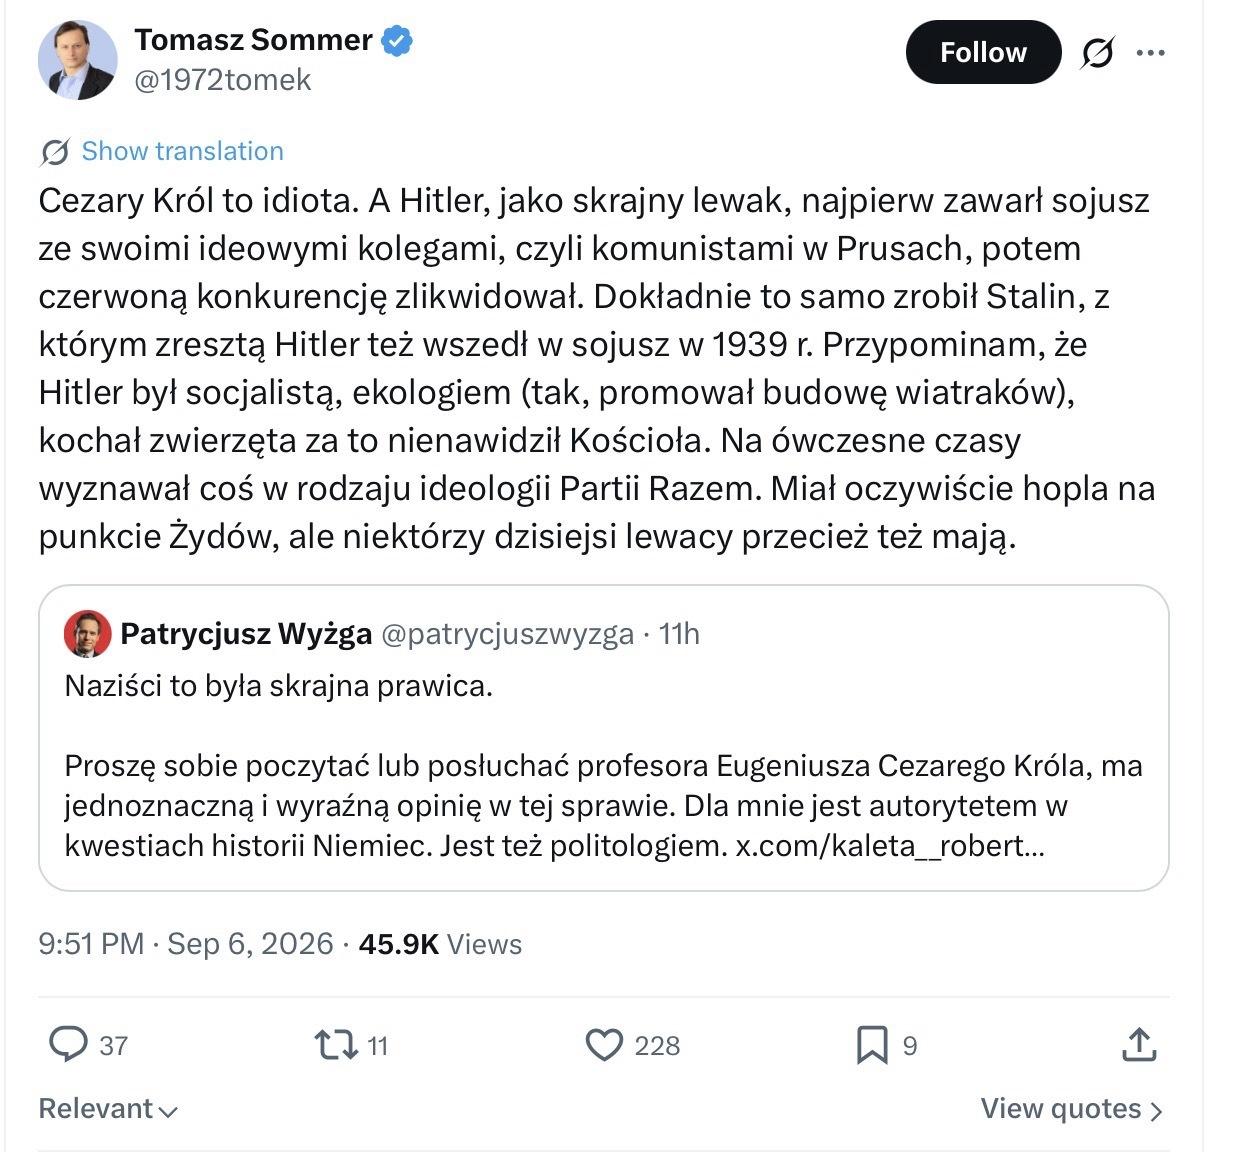This screenshot has width=1247, height=1152.
Task: Click the reply speech bubble icon
Action: (x=69, y=1044)
